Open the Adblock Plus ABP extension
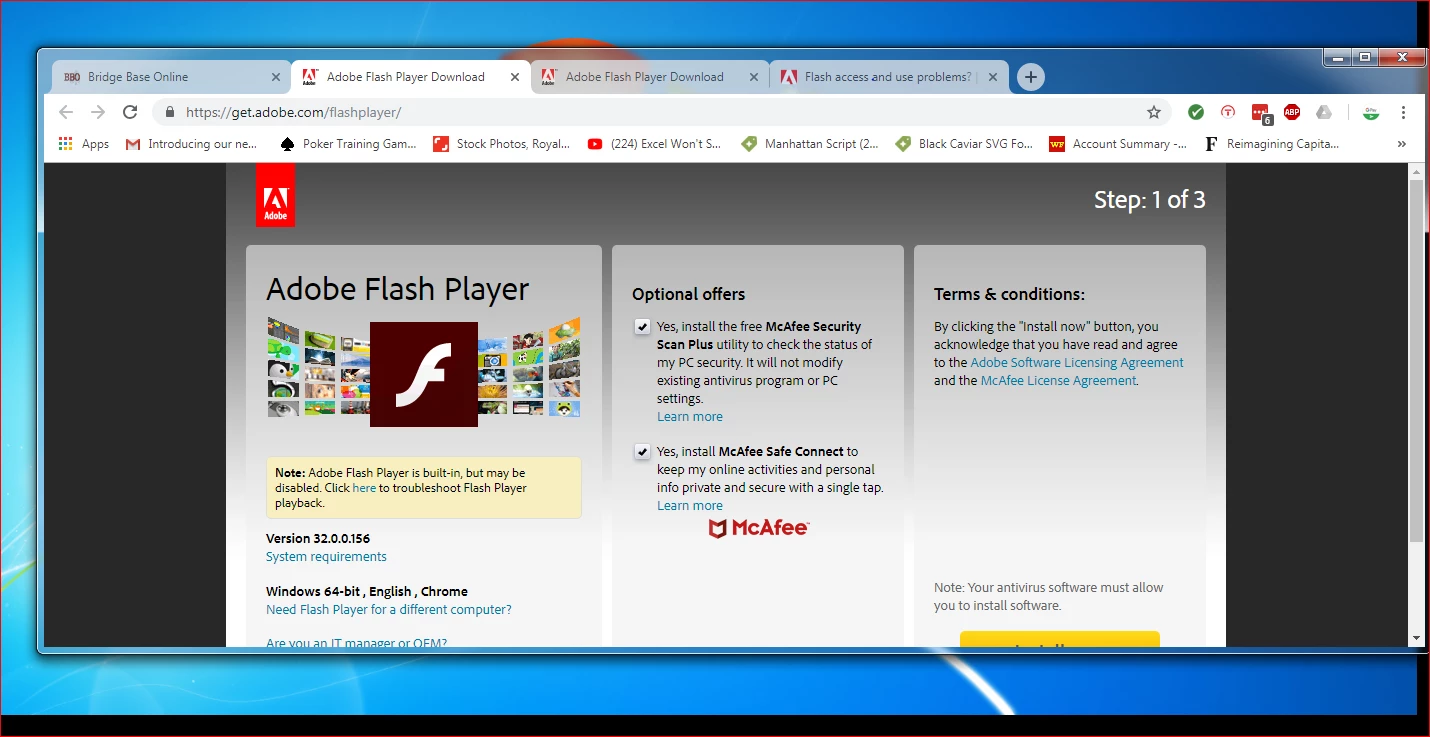 pos(1292,112)
